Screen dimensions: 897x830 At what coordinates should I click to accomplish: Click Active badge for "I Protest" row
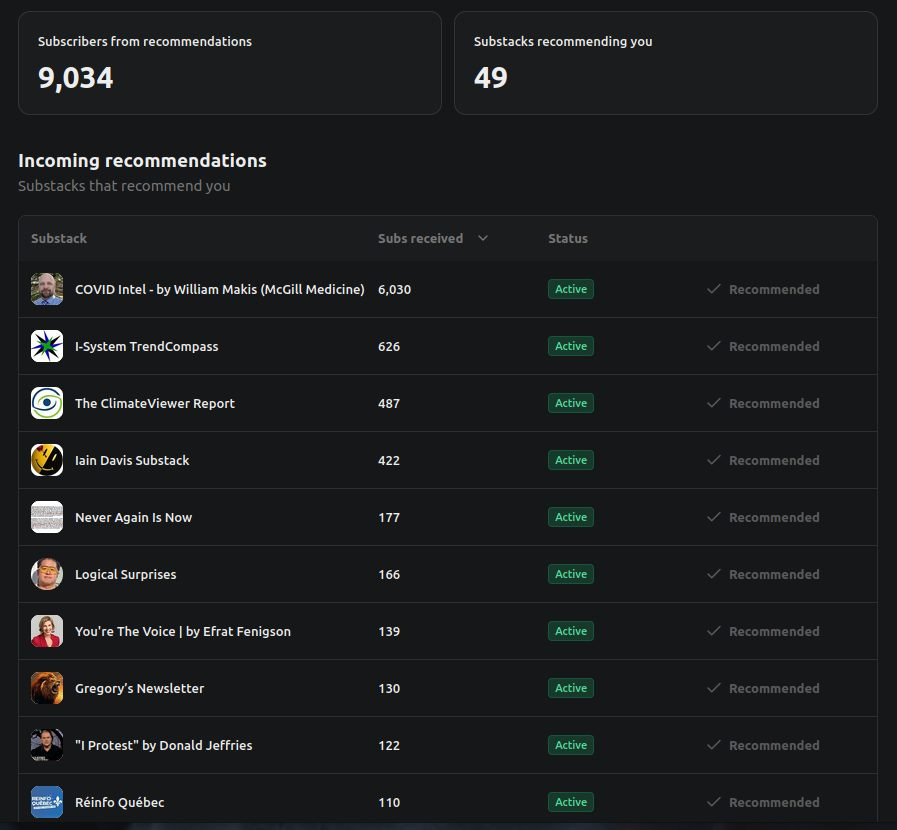click(571, 745)
